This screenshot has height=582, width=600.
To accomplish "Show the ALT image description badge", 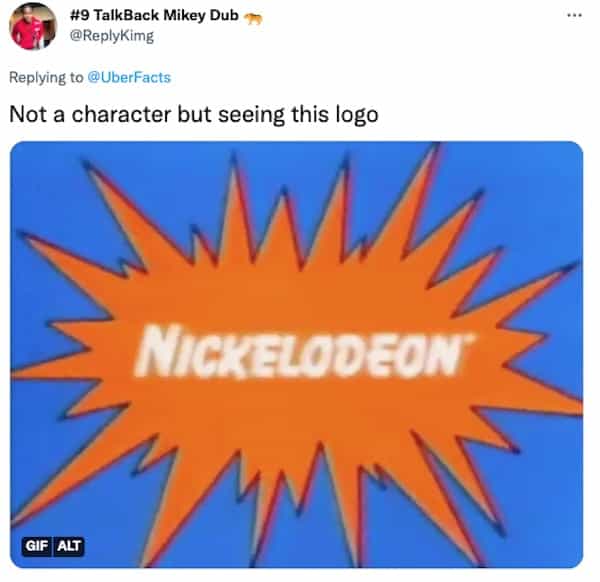I will 69,546.
